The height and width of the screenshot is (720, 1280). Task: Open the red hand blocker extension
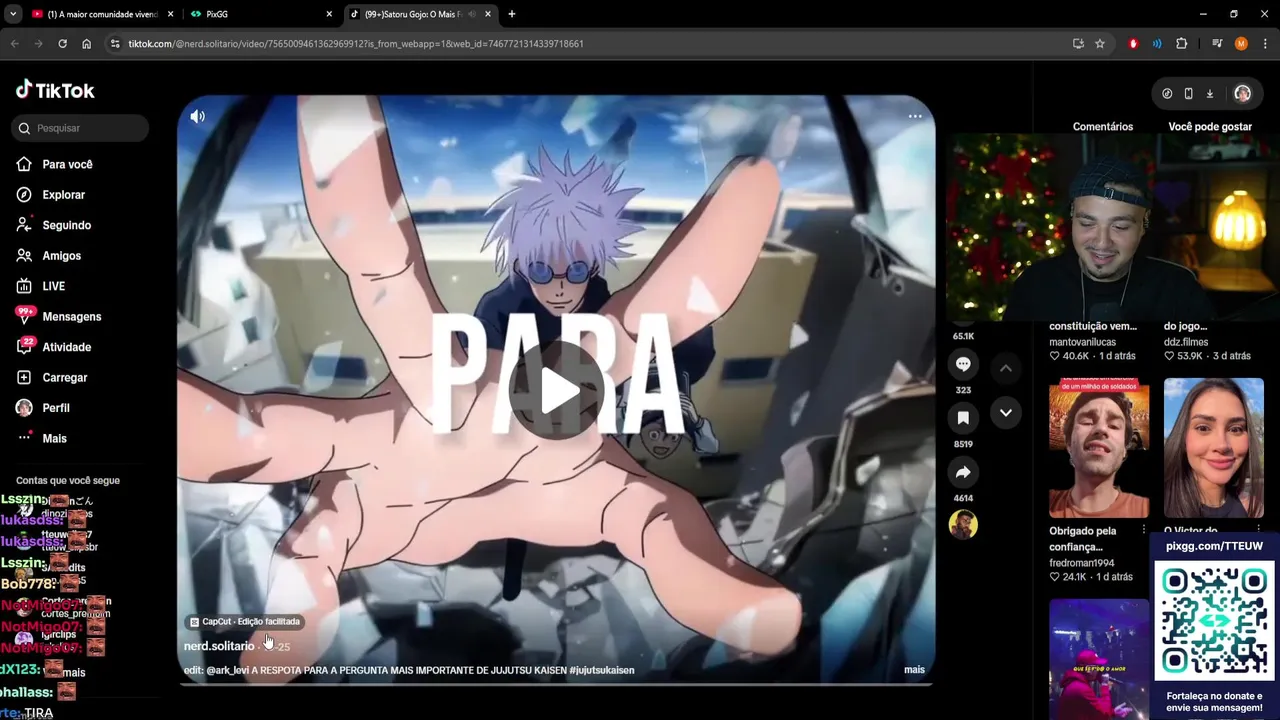[x=1133, y=44]
